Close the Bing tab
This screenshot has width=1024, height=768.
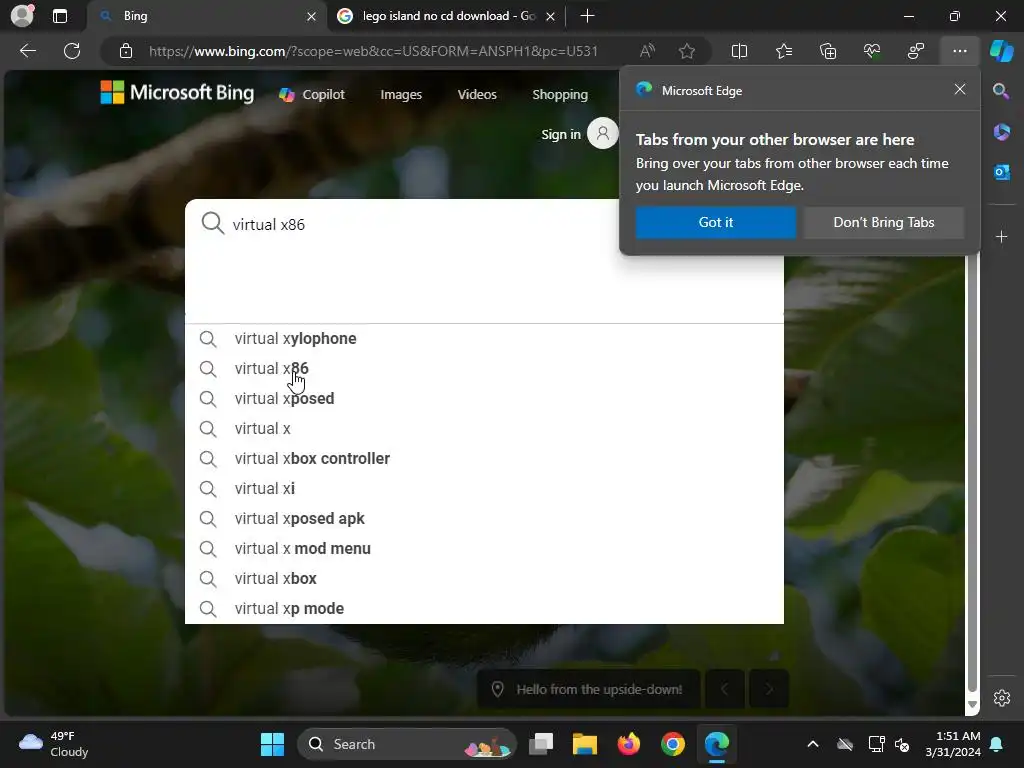(x=312, y=16)
